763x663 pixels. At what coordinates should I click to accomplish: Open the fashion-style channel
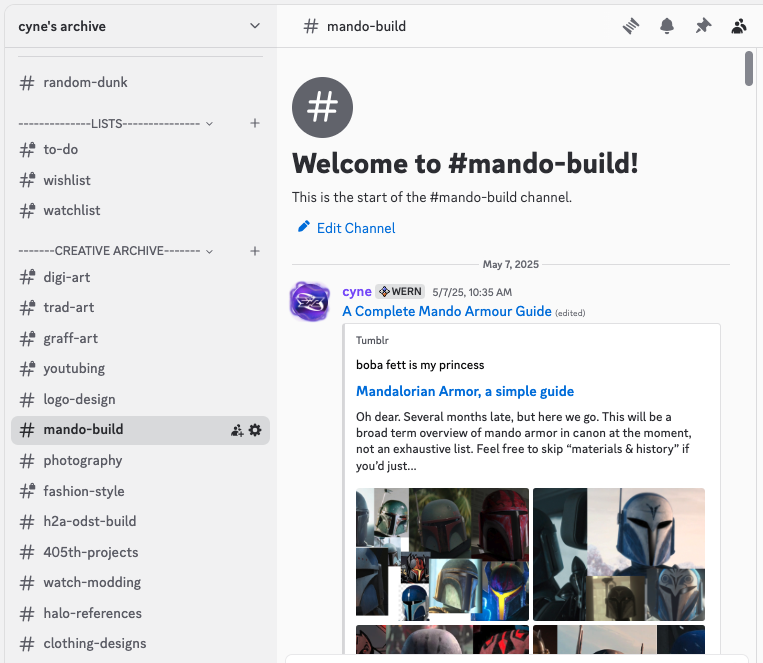[140, 491]
